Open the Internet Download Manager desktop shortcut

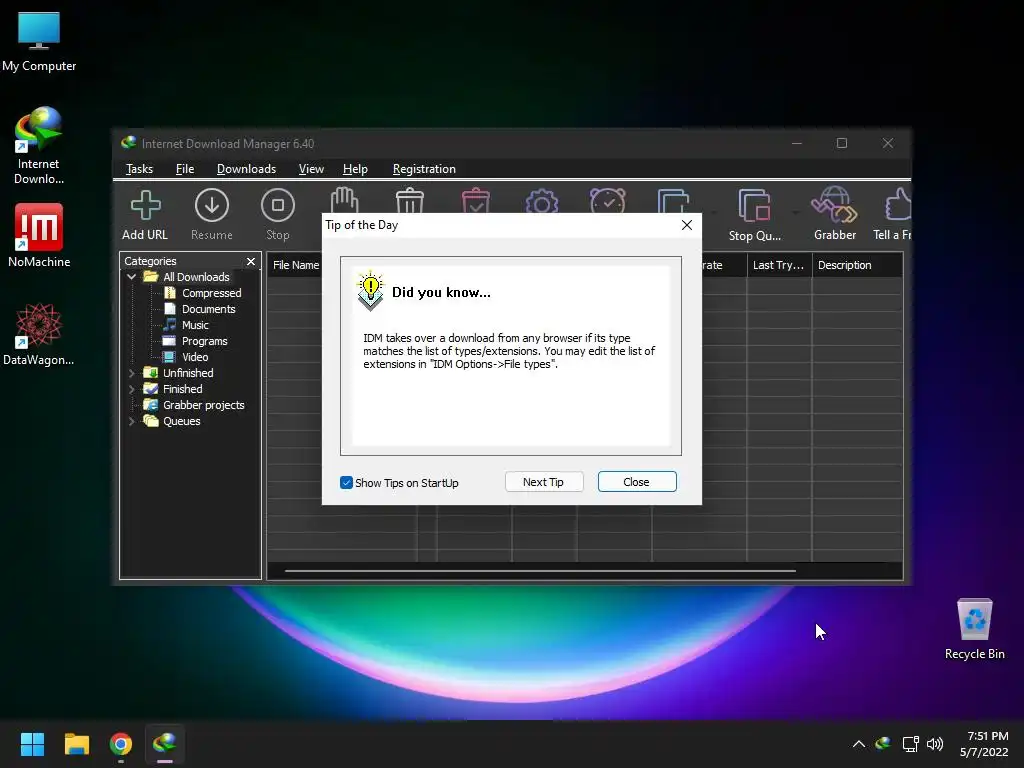[39, 146]
